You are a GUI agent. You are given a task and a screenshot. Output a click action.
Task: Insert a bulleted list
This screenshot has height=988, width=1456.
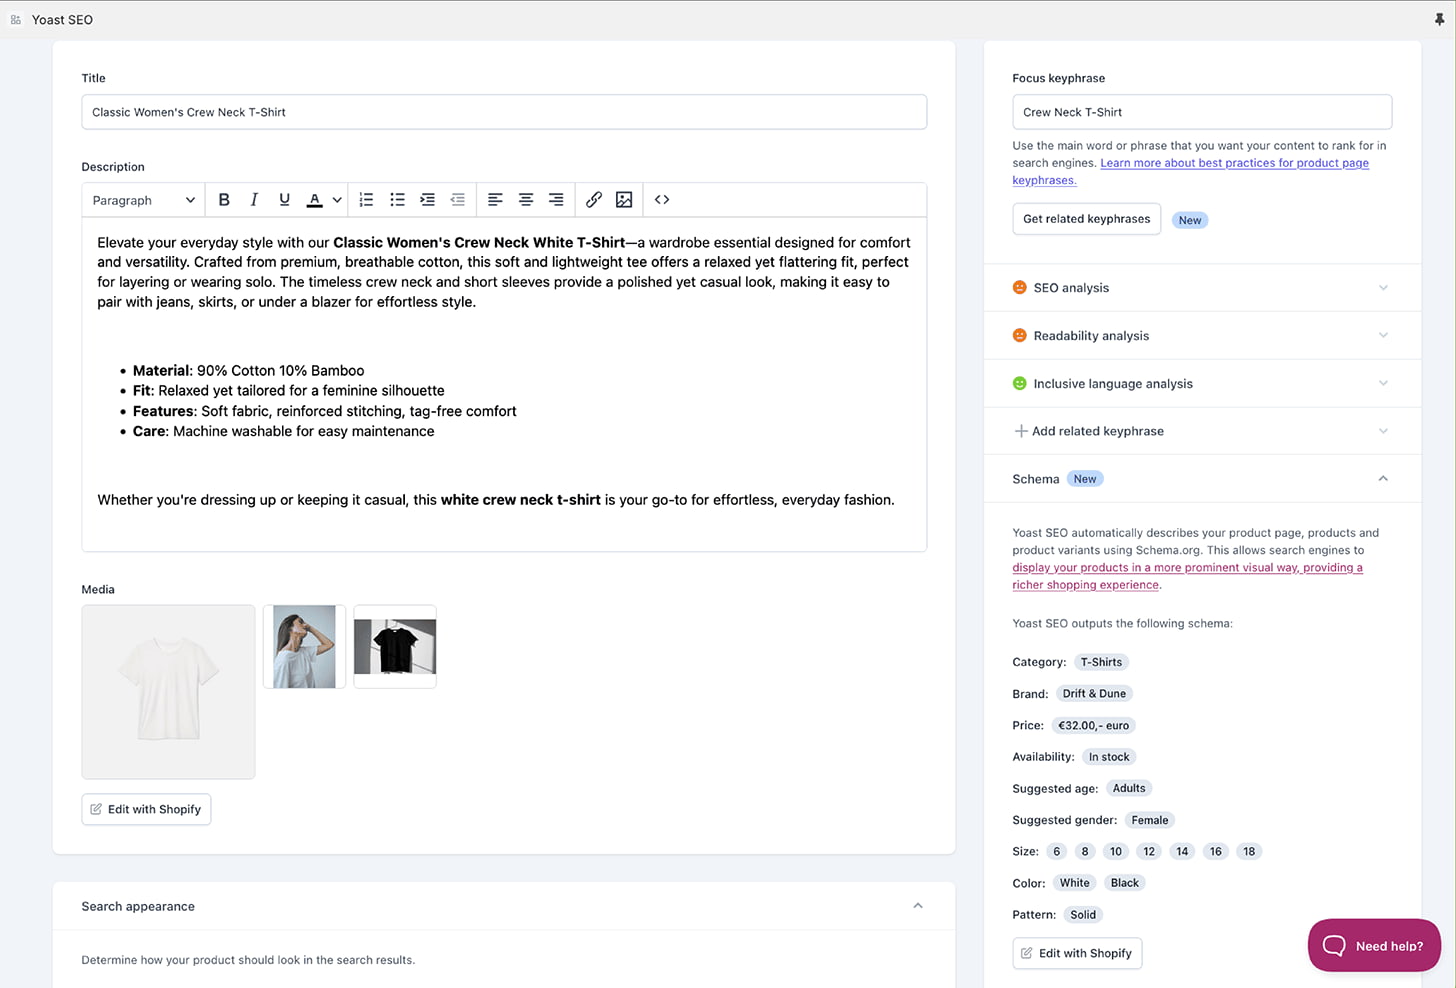point(397,200)
